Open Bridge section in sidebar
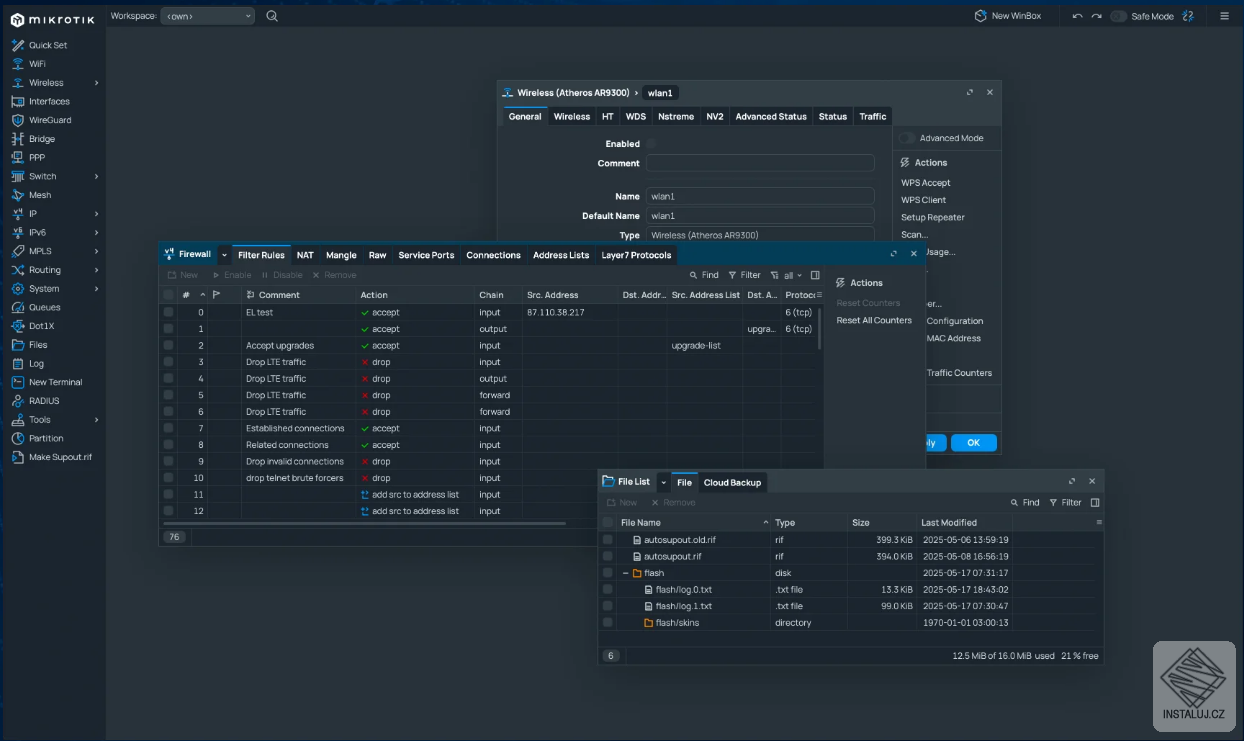1244x741 pixels. click(x=42, y=139)
